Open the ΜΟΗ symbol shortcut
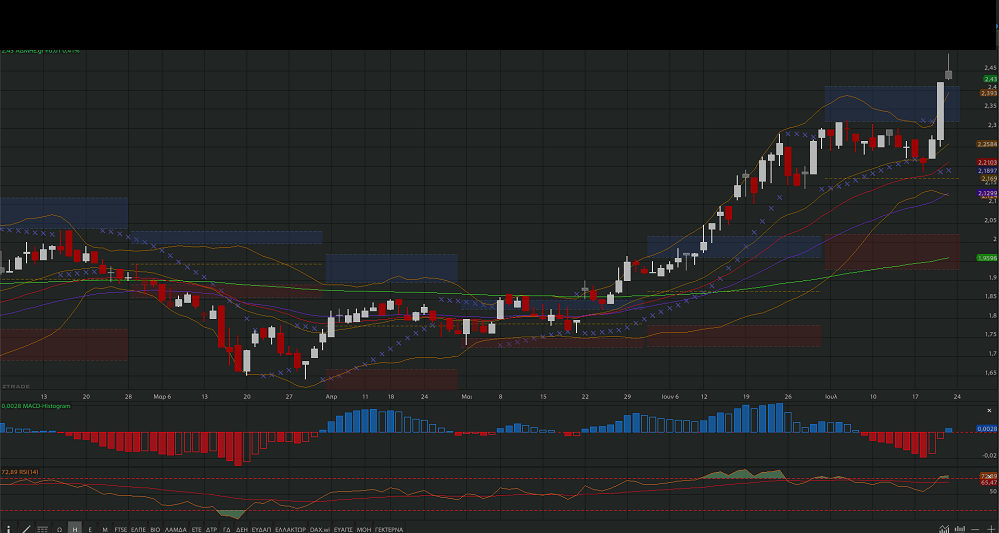This screenshot has height=533, width=999. point(364,529)
